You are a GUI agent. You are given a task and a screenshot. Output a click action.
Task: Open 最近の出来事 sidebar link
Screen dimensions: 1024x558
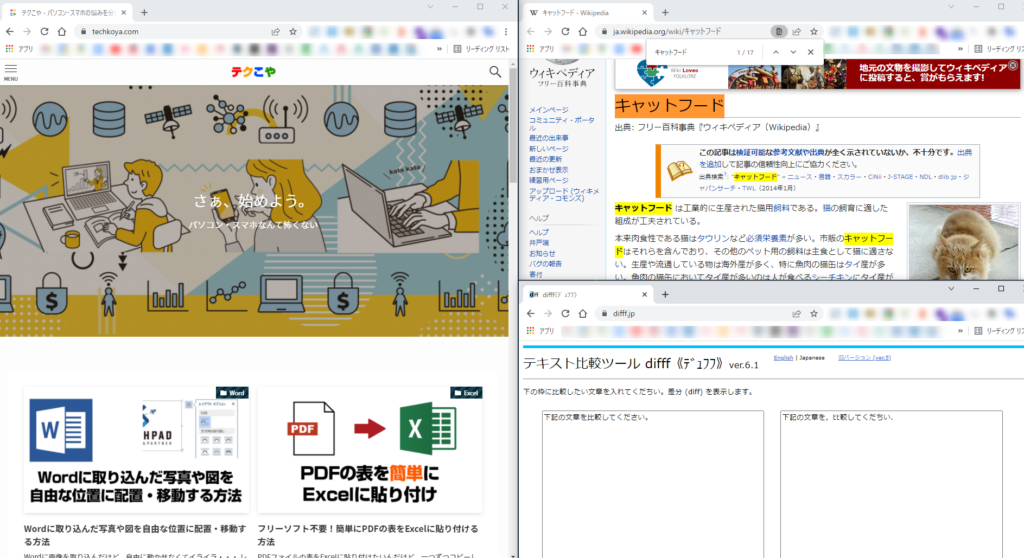(x=549, y=138)
